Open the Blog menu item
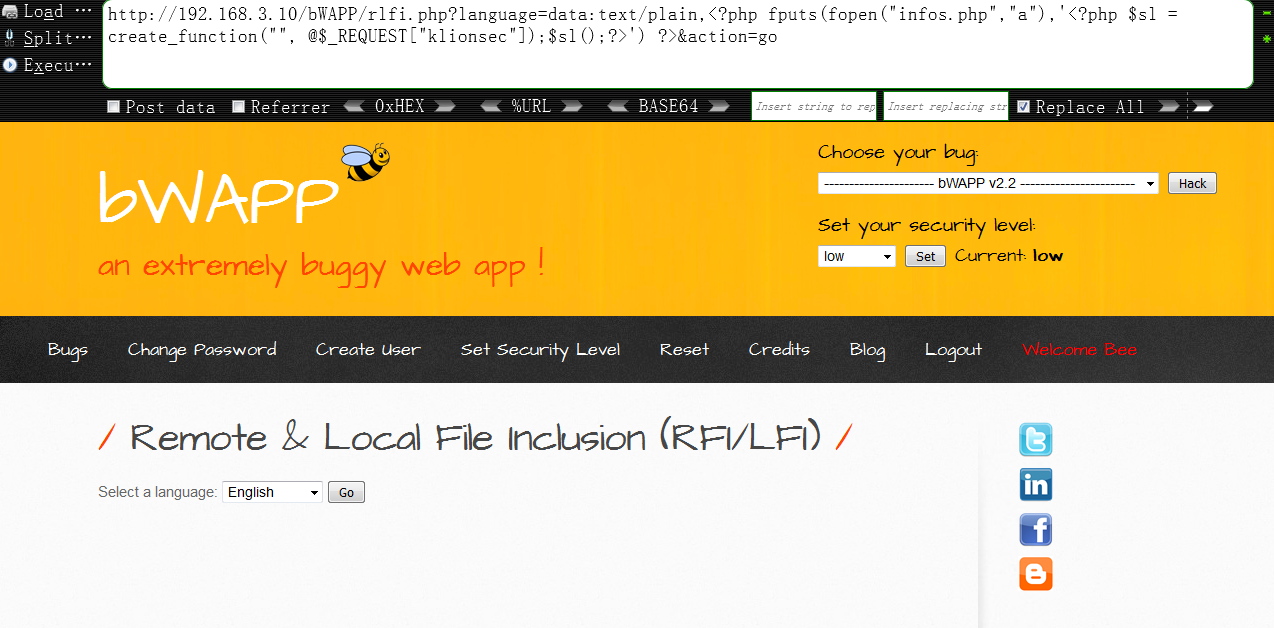Viewport: 1274px width, 628px height. pyautogui.click(x=867, y=350)
